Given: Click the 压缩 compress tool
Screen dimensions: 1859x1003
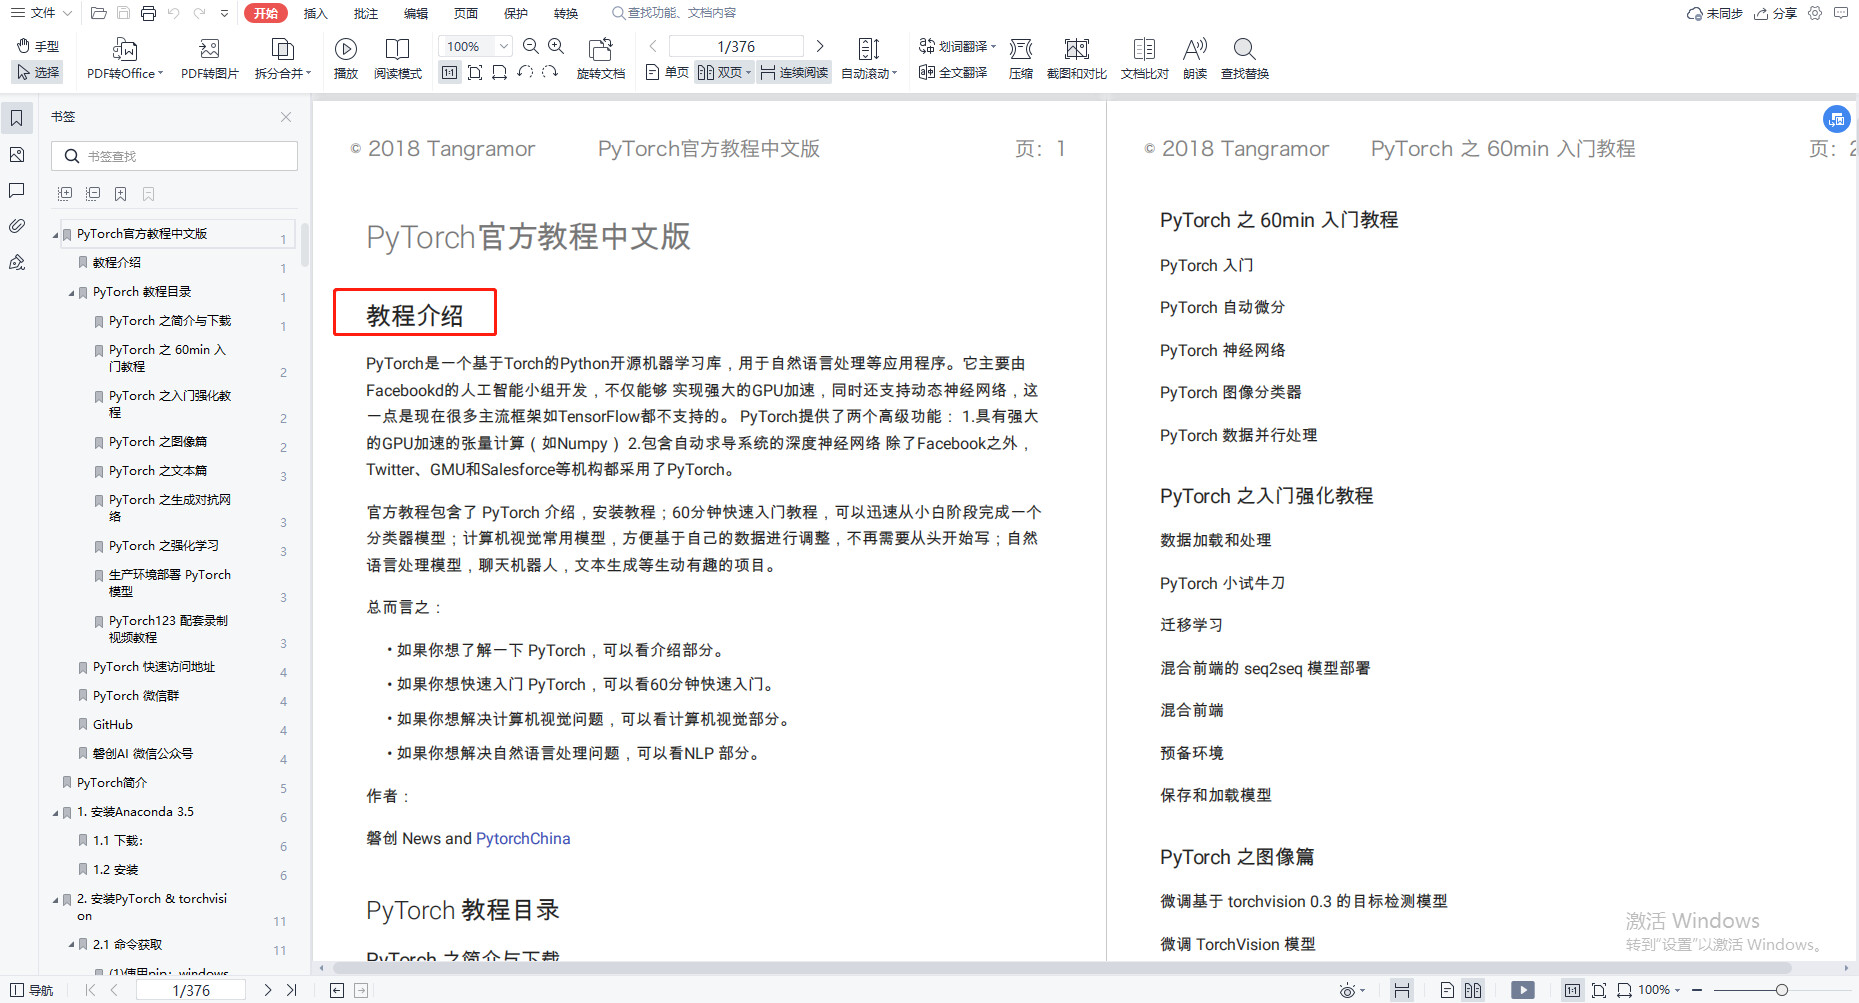Looking at the screenshot, I should click(1021, 60).
